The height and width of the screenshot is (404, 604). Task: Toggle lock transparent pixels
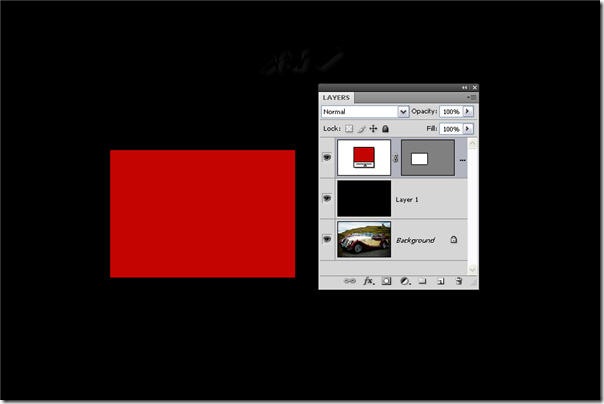click(349, 129)
